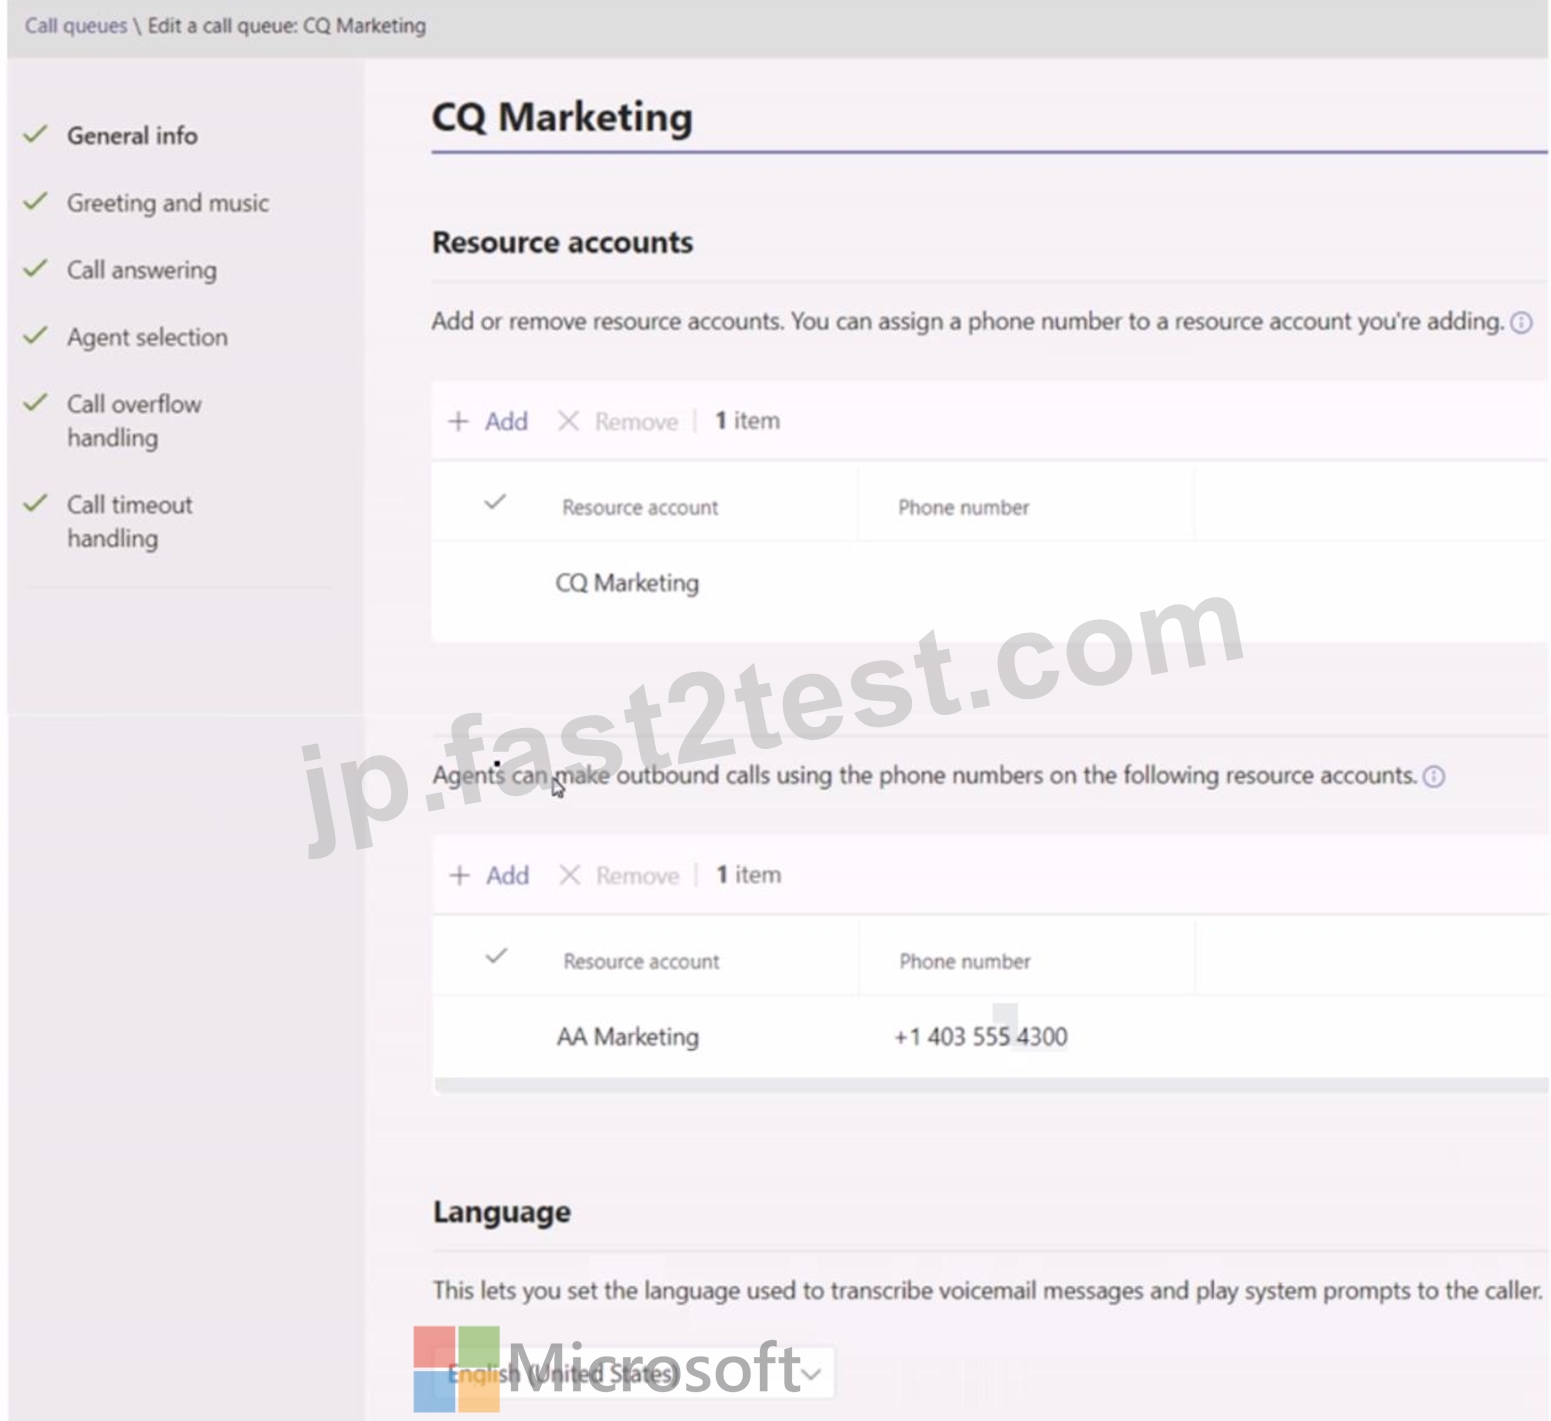Go to Call overflow handling step

click(134, 421)
